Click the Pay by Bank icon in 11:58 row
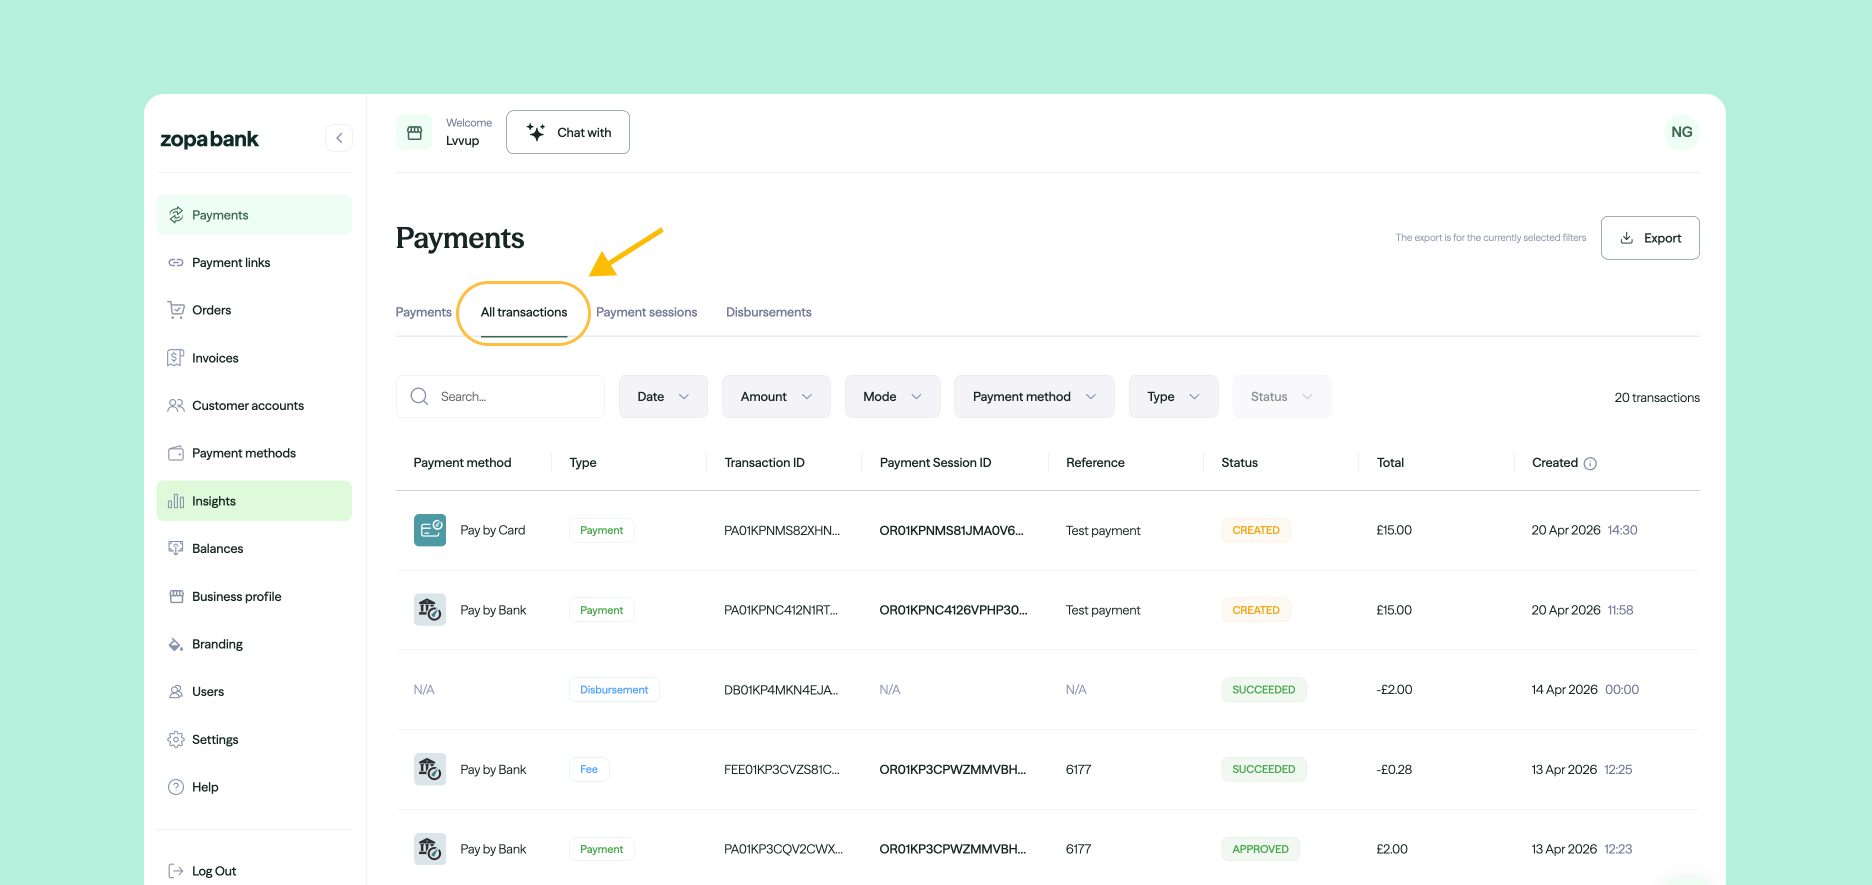1872x885 pixels. [430, 610]
